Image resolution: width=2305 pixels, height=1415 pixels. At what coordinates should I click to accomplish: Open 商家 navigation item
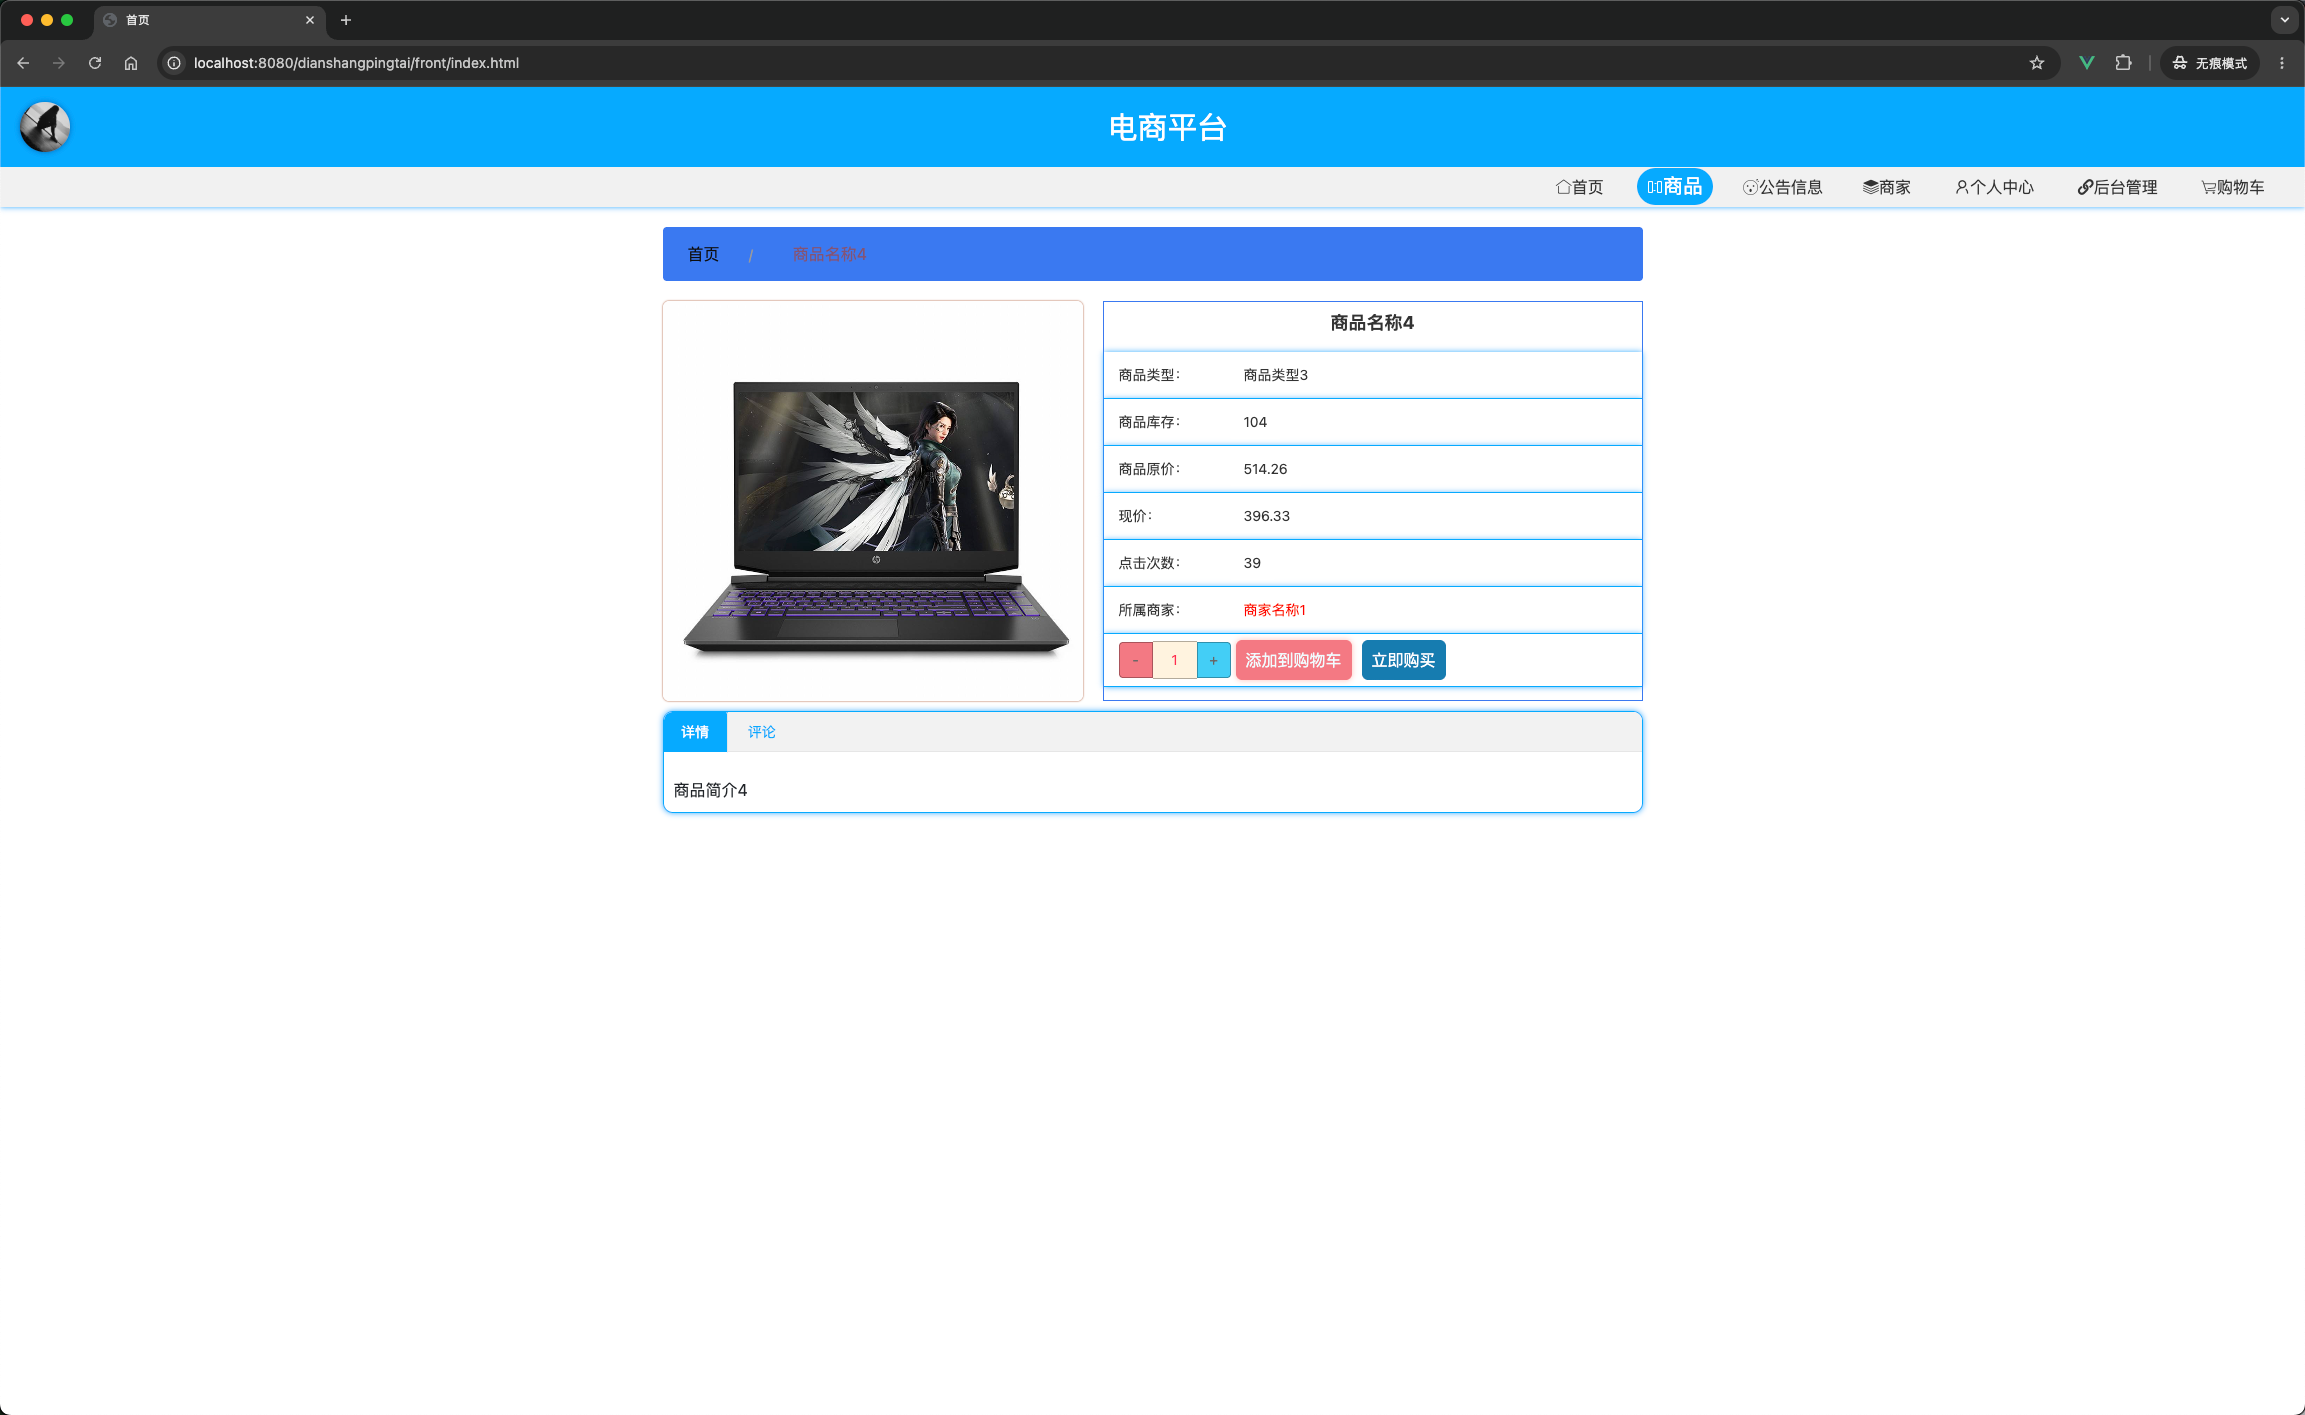coord(1886,187)
